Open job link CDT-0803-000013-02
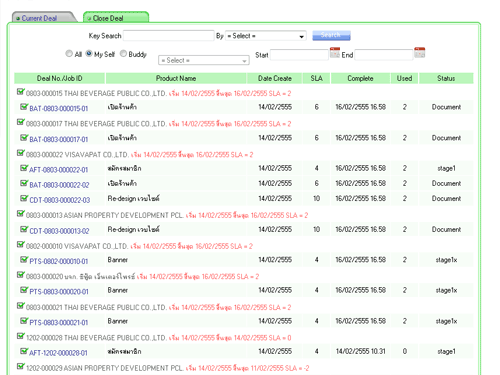 [59, 231]
